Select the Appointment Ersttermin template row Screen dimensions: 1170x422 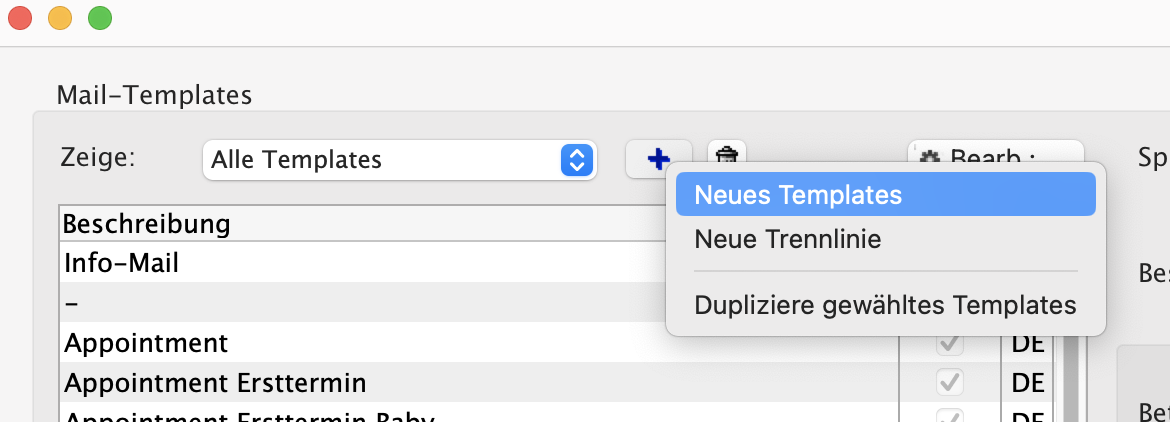(x=300, y=382)
